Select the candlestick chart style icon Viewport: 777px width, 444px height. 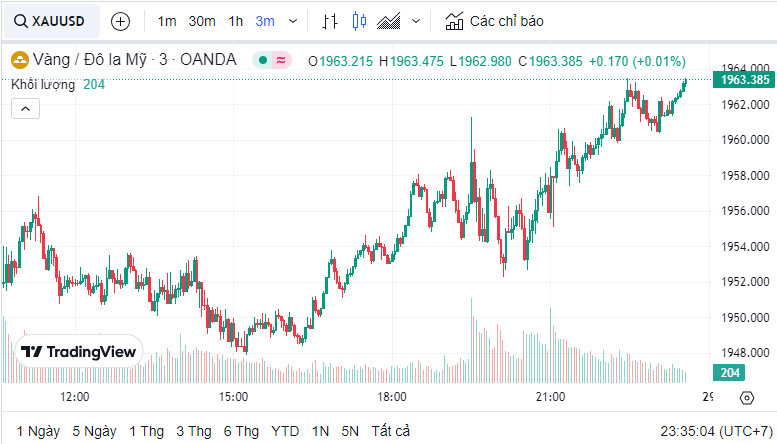360,20
